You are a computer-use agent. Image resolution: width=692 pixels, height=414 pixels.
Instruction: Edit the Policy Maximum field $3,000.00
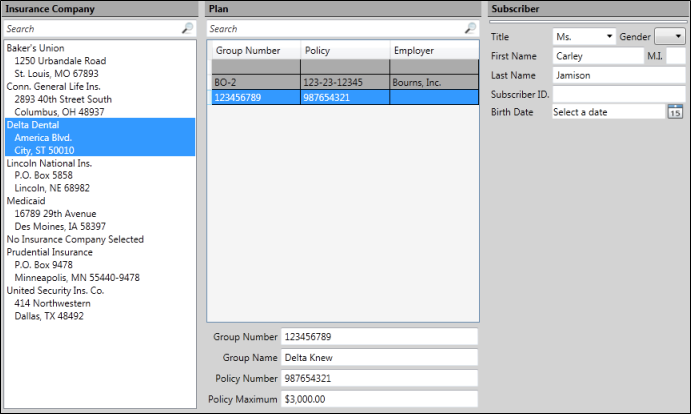tap(379, 399)
